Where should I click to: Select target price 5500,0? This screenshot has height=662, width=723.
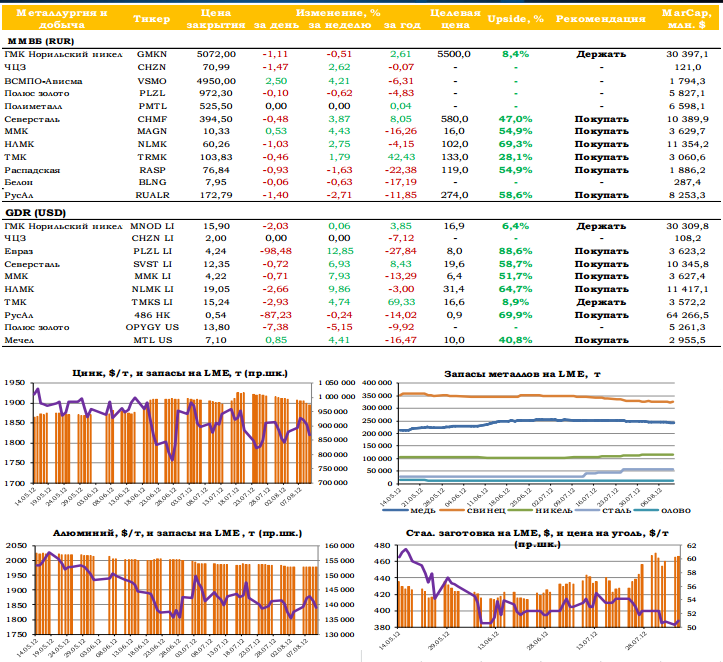click(x=454, y=54)
